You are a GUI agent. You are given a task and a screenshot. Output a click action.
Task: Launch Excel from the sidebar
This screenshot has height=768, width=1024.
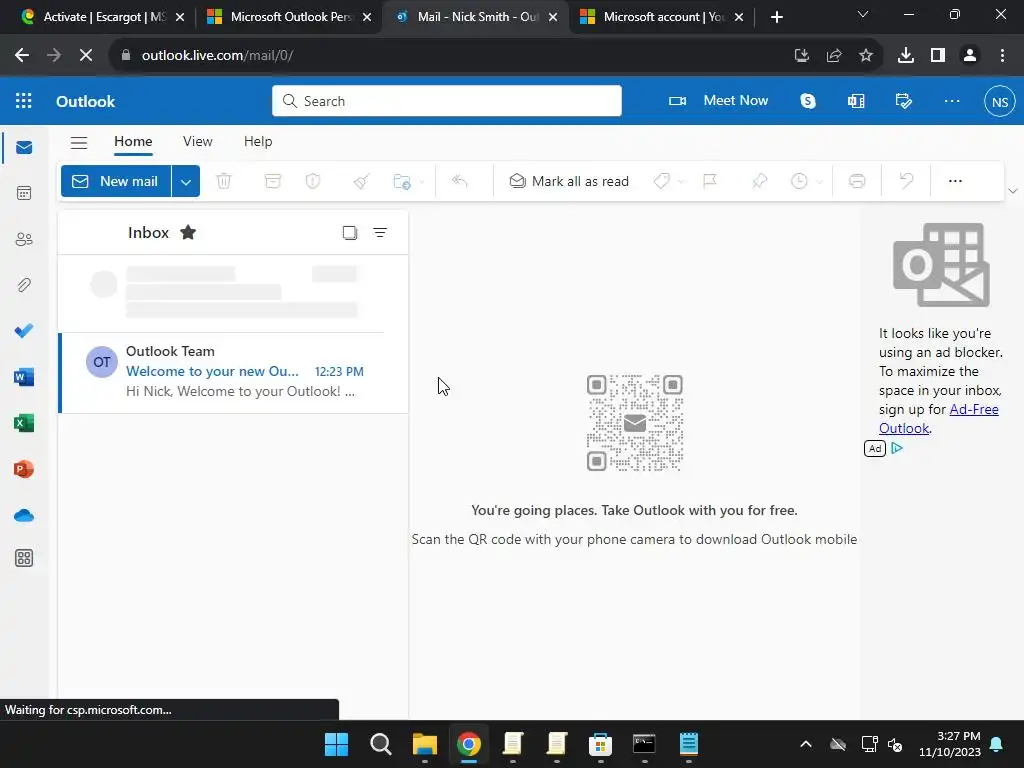[x=24, y=423]
